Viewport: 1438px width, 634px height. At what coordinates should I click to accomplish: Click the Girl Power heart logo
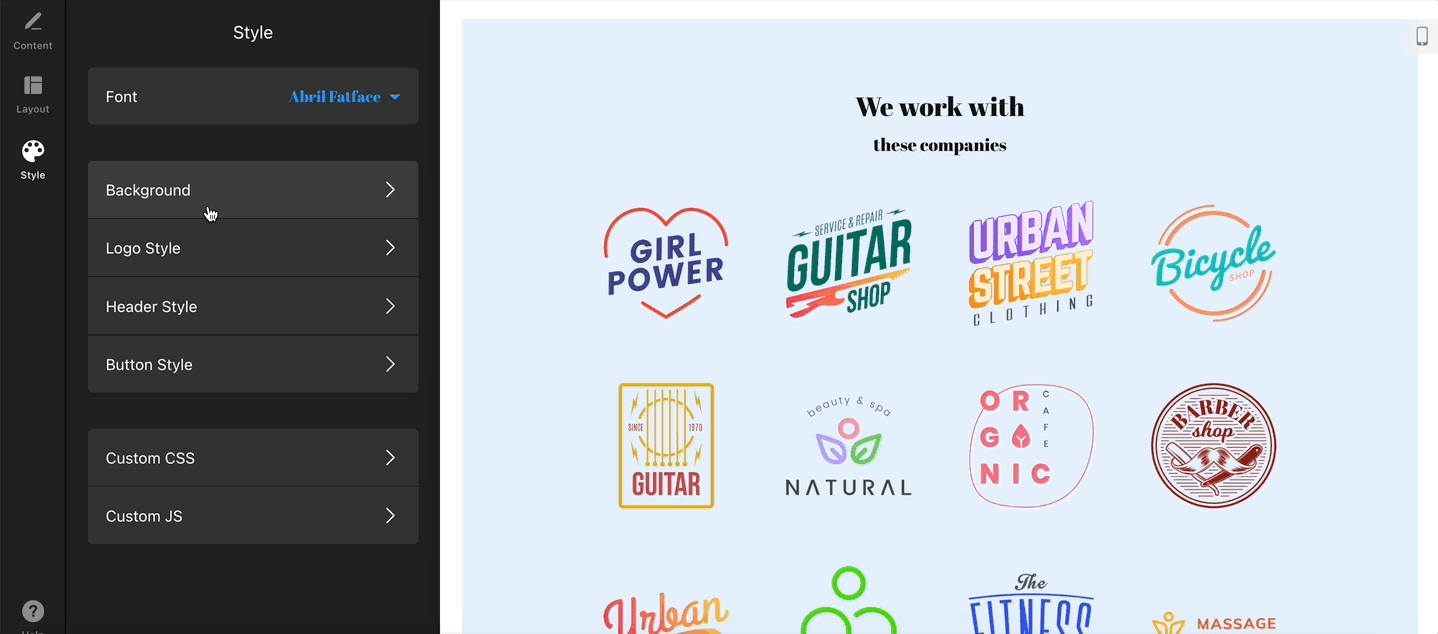[666, 263]
